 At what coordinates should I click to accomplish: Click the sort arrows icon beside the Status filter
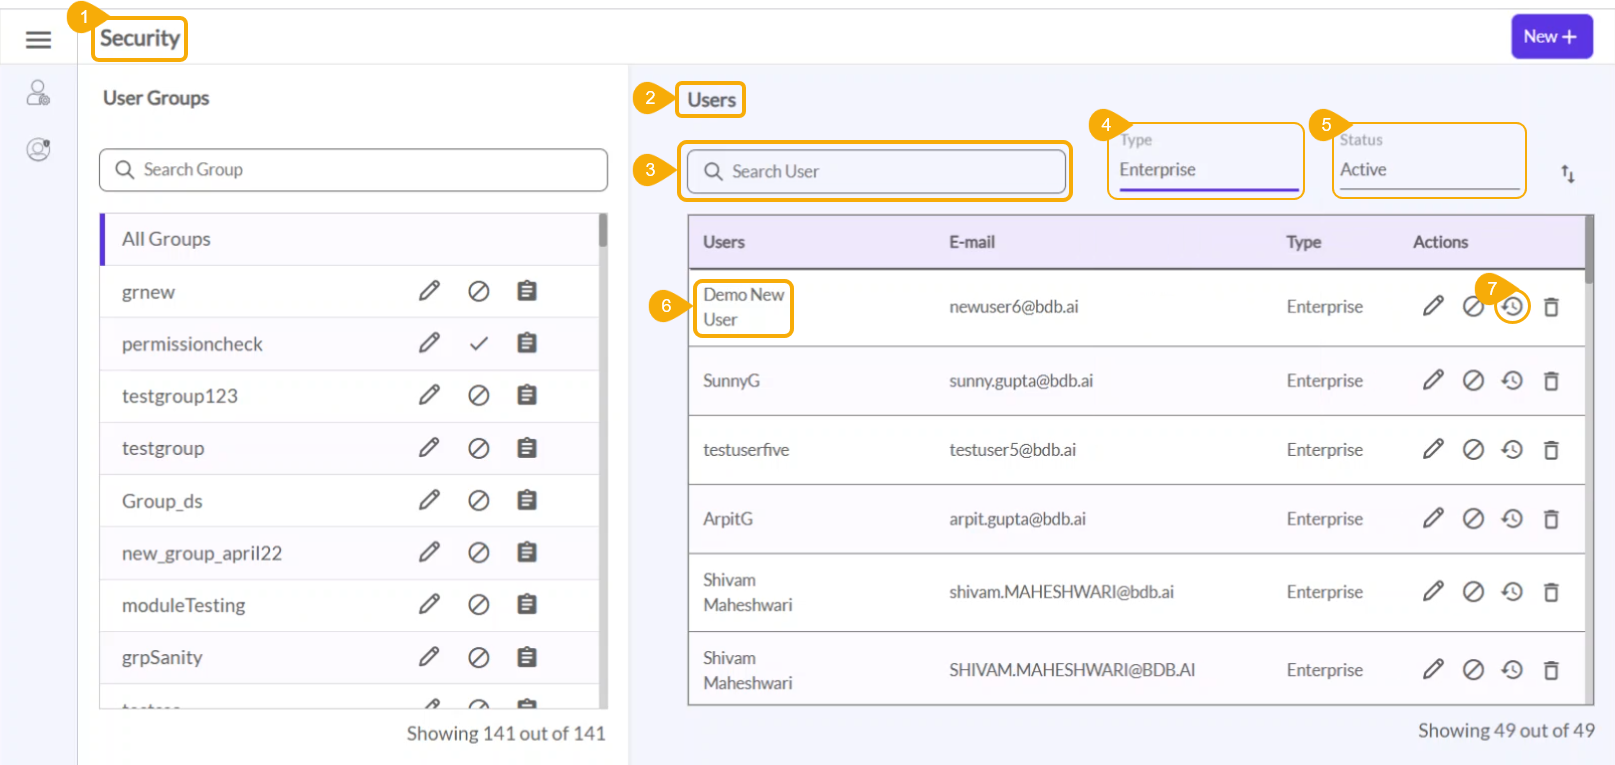point(1567,174)
